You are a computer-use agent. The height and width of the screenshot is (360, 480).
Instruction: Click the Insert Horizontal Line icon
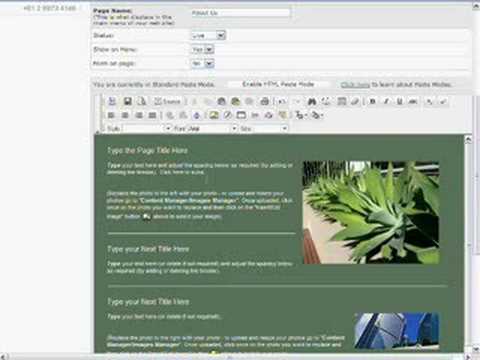tap(255, 115)
